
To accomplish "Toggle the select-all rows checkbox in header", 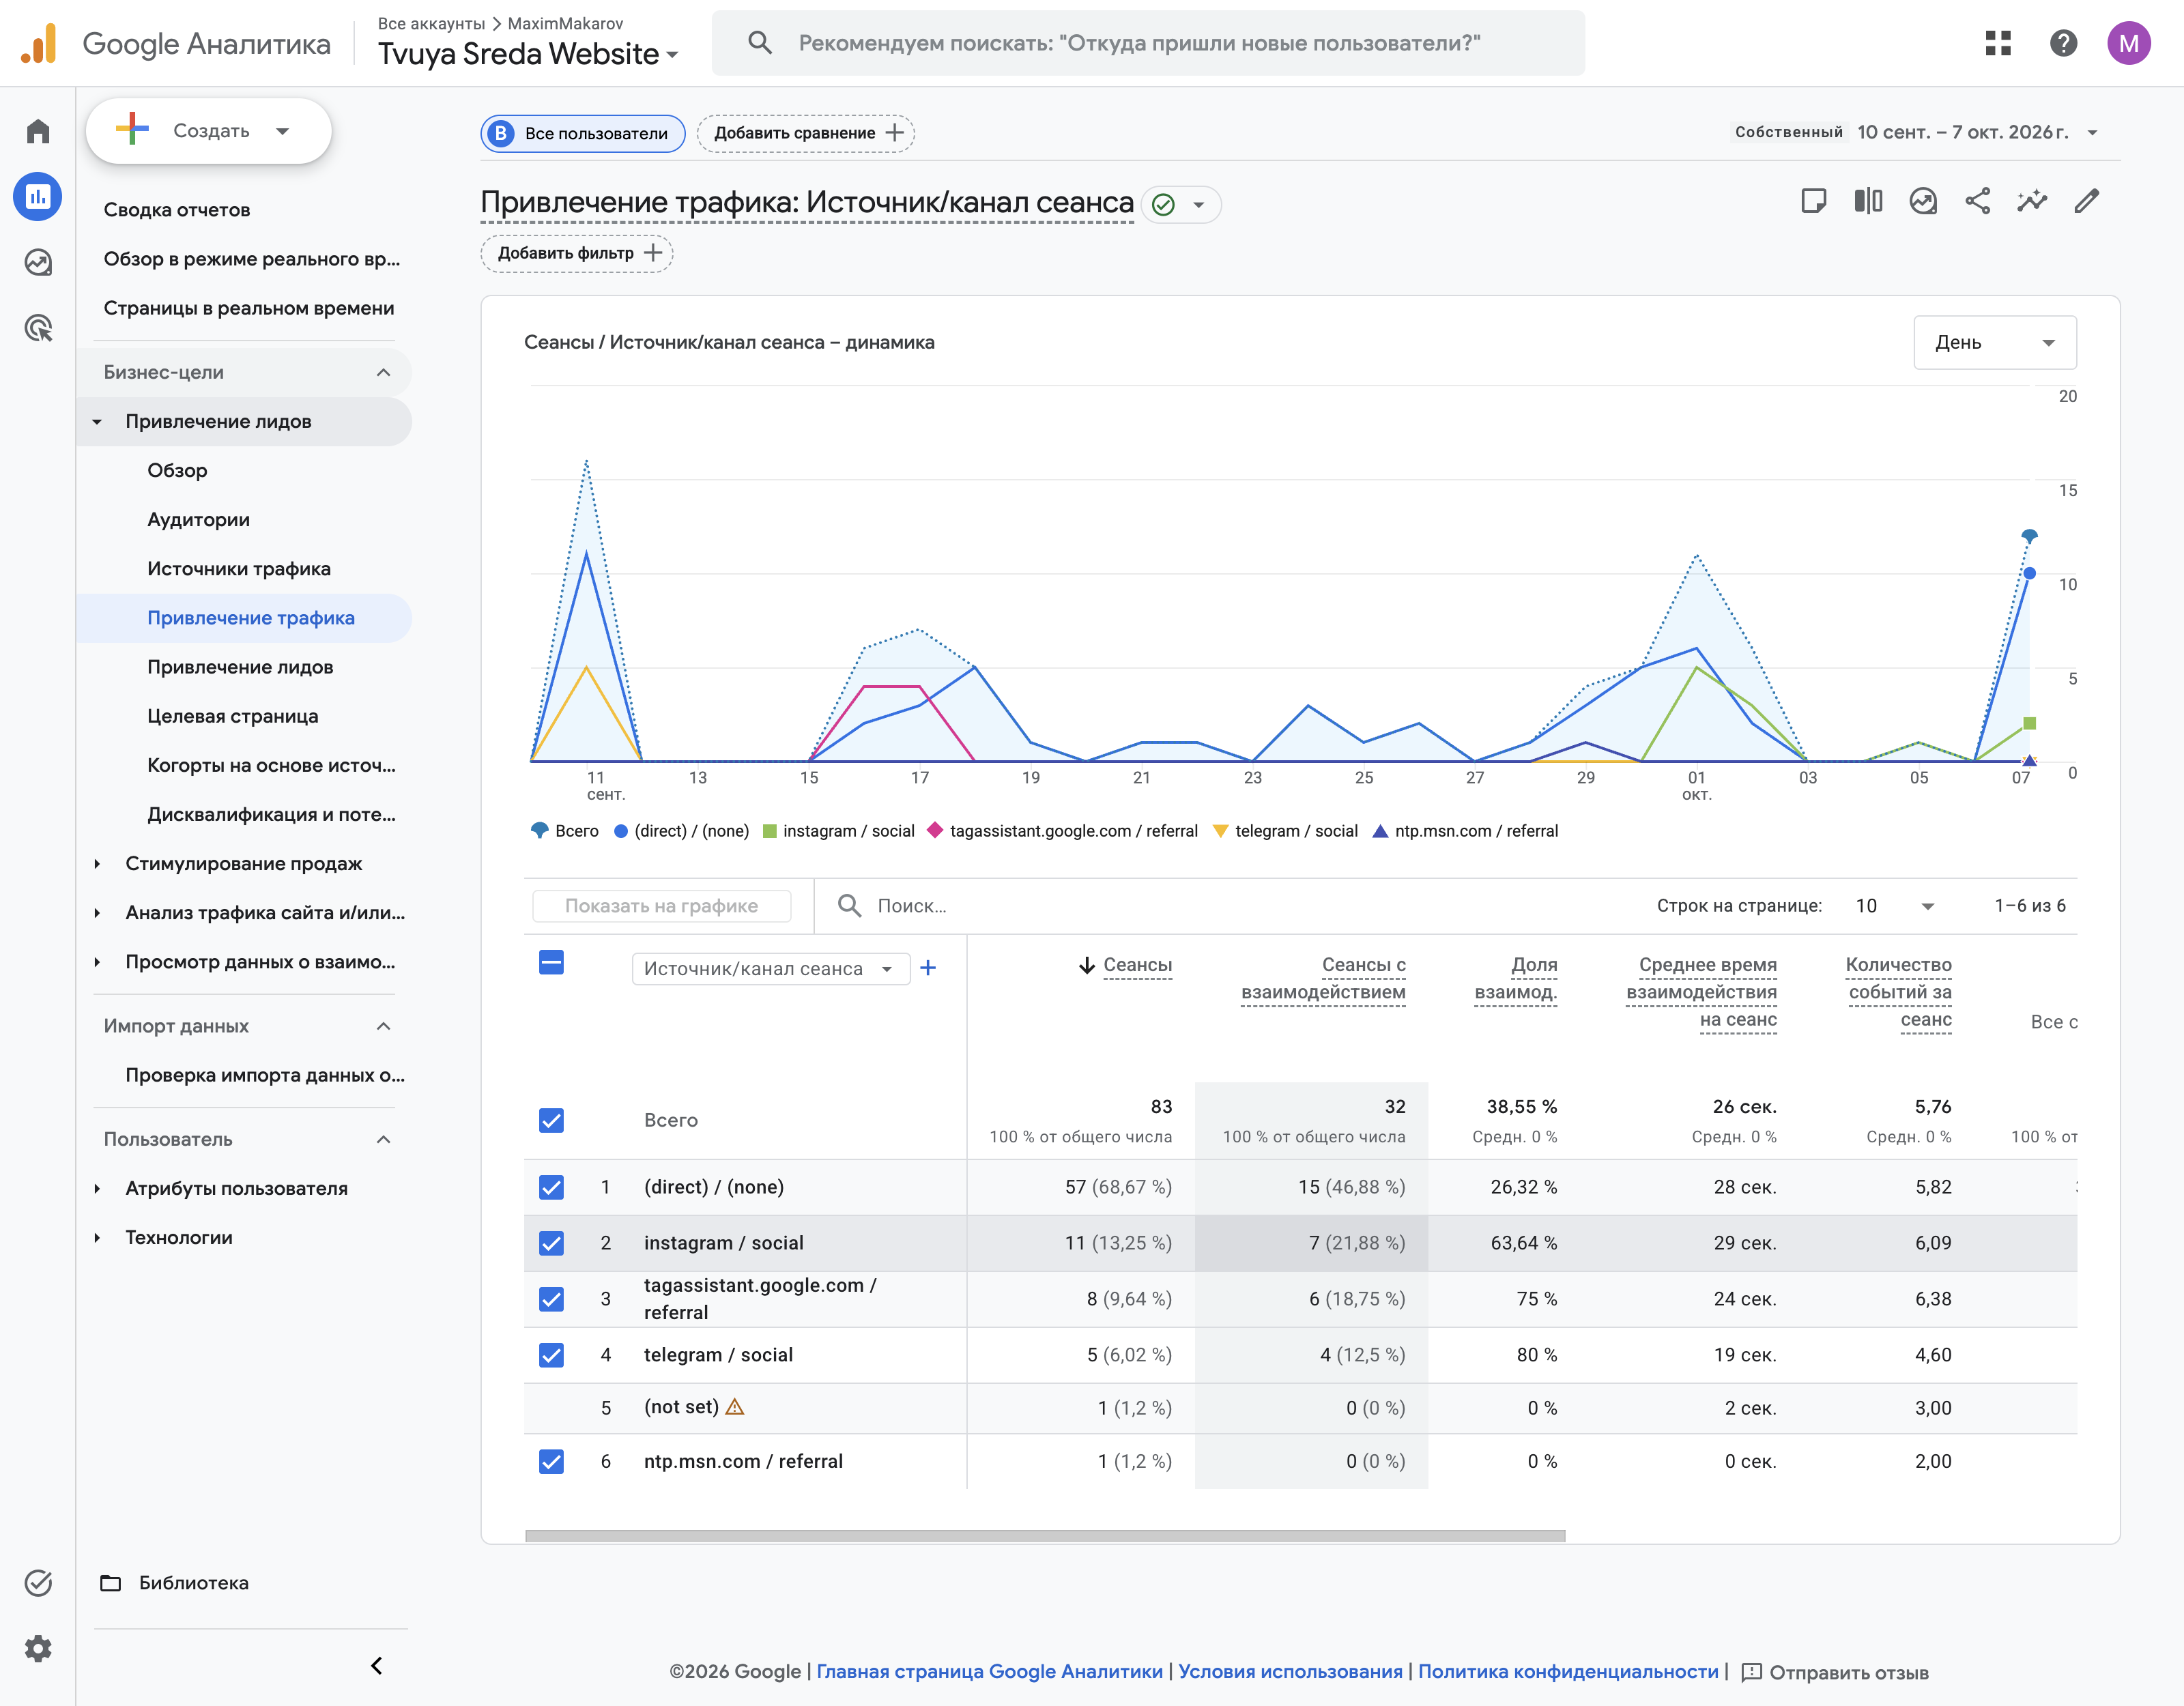I will coord(551,962).
